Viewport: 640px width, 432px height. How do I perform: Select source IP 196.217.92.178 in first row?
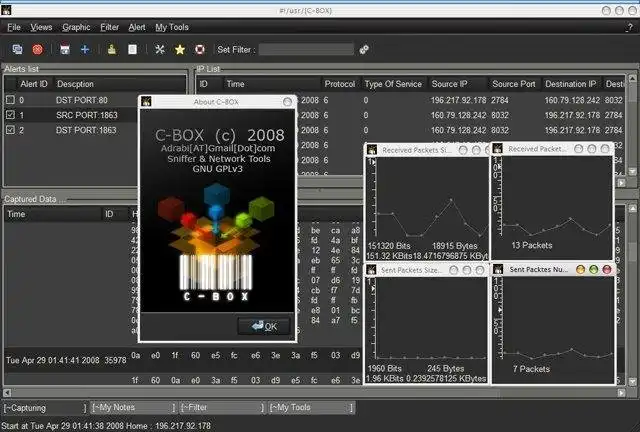point(458,100)
